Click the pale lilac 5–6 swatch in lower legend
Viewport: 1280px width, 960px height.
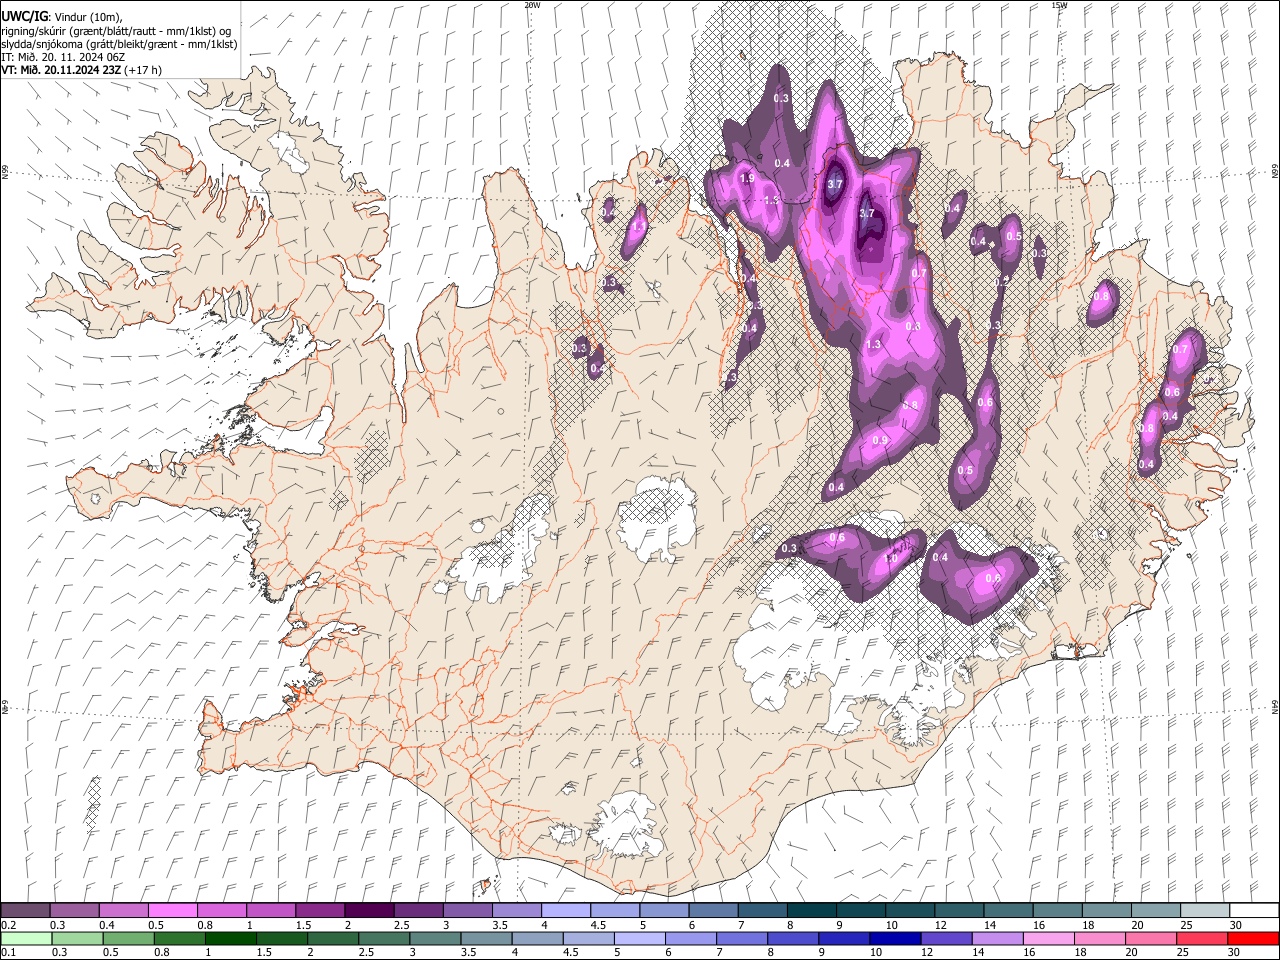pos(639,938)
